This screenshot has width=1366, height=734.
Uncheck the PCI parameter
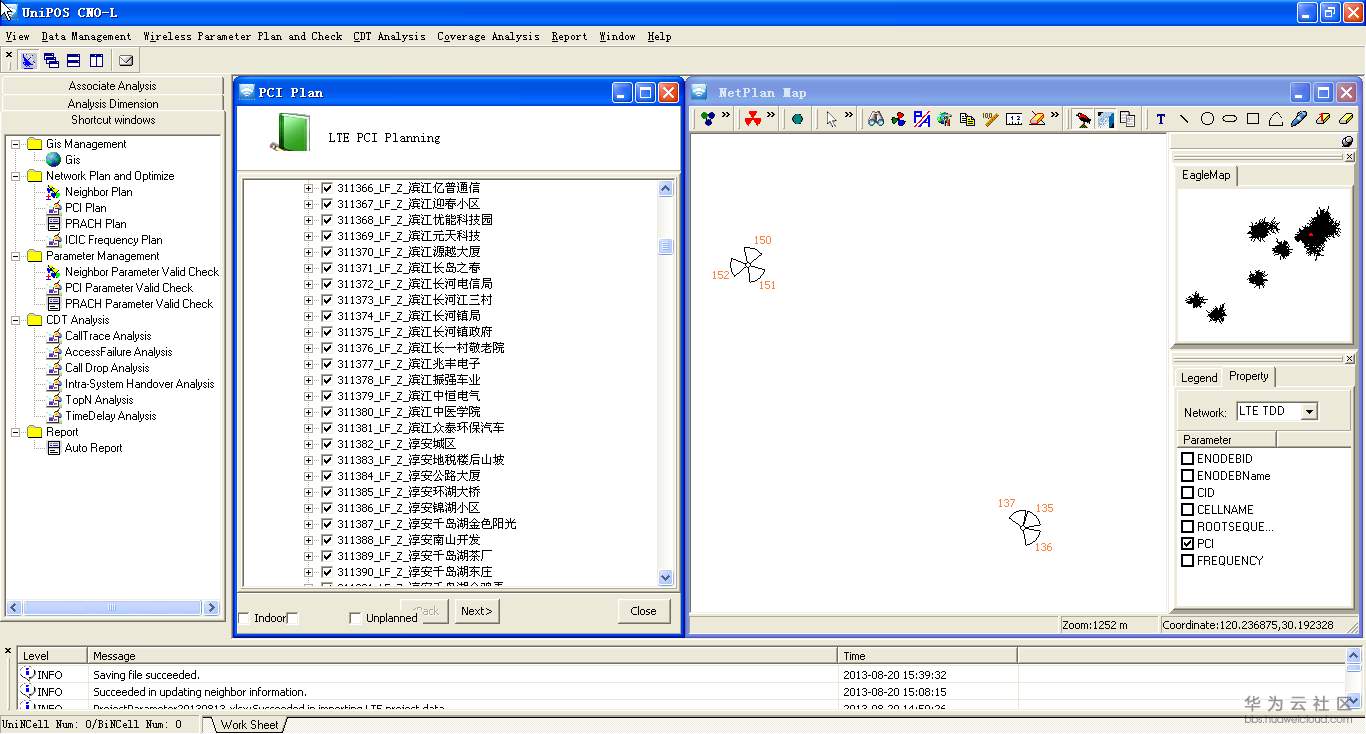tap(1188, 543)
